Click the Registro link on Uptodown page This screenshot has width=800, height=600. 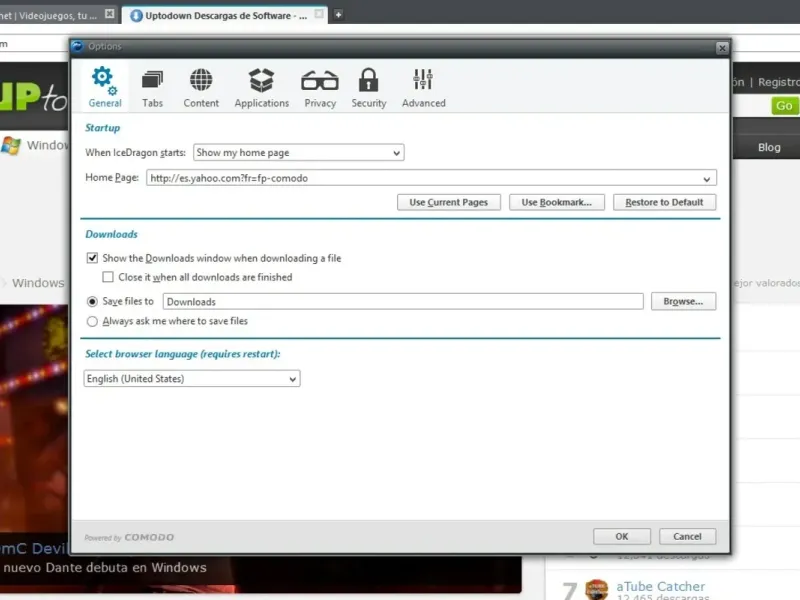(779, 82)
